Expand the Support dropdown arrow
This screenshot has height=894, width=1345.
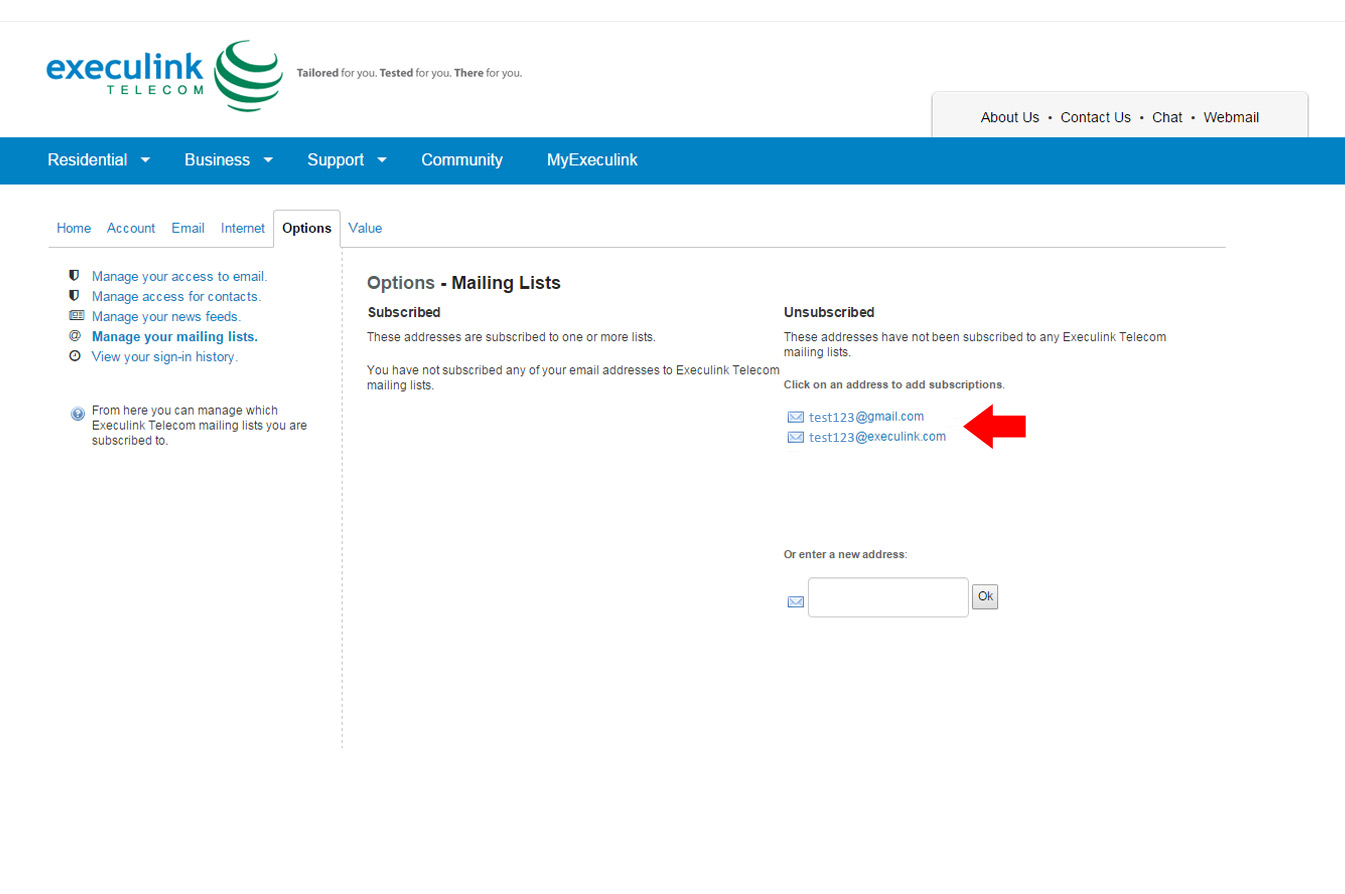point(382,160)
